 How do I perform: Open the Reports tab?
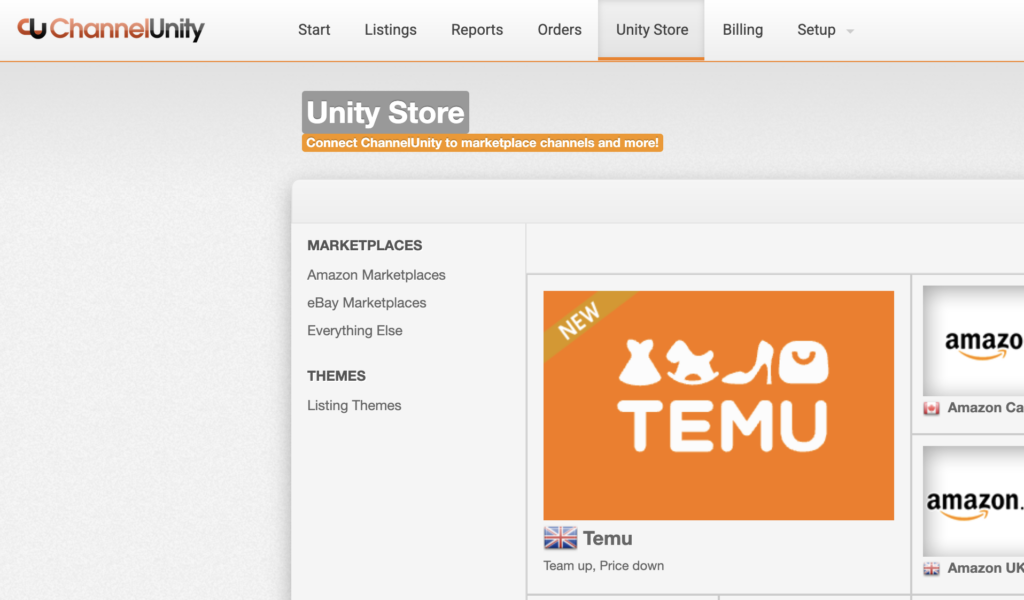pos(477,30)
